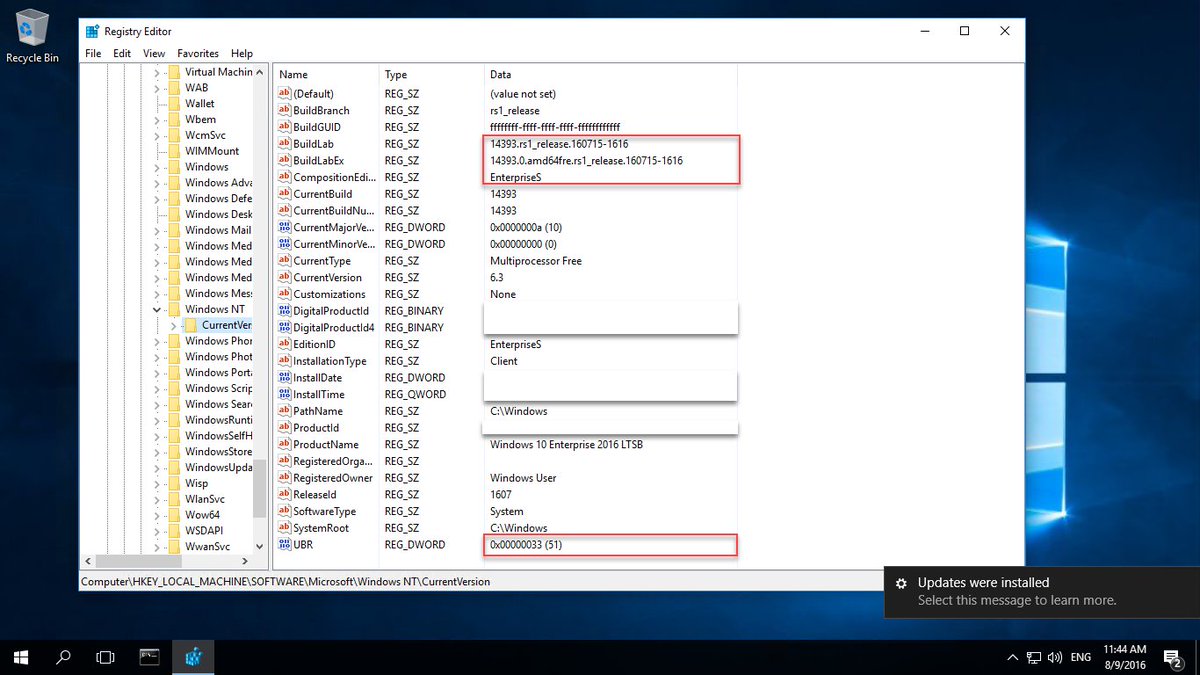The image size is (1200, 675).
Task: Click the taskbar clock showing 11:44 AM
Action: (1125, 657)
